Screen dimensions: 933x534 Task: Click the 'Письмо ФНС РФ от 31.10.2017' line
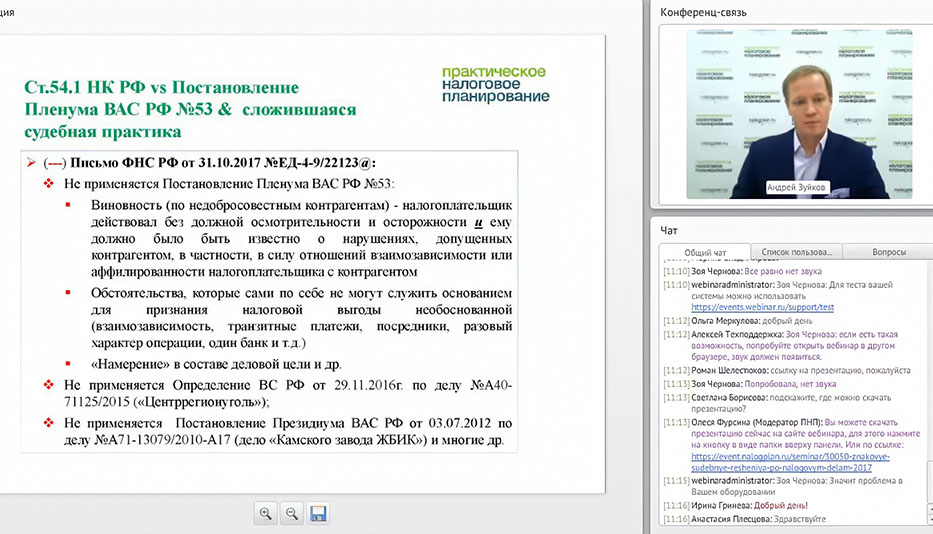209,163
